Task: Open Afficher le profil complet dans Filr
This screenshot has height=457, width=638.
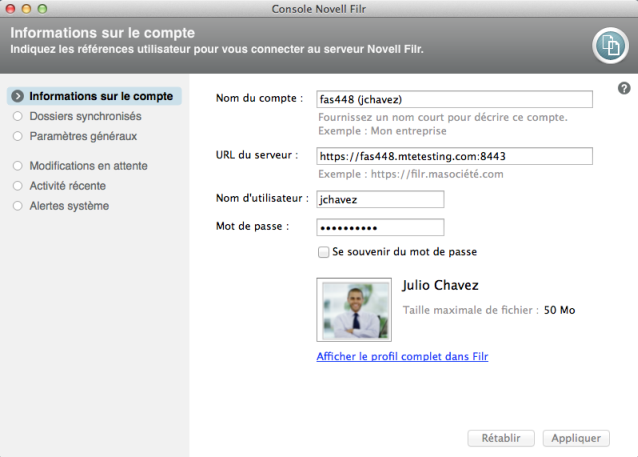Action: (x=402, y=356)
